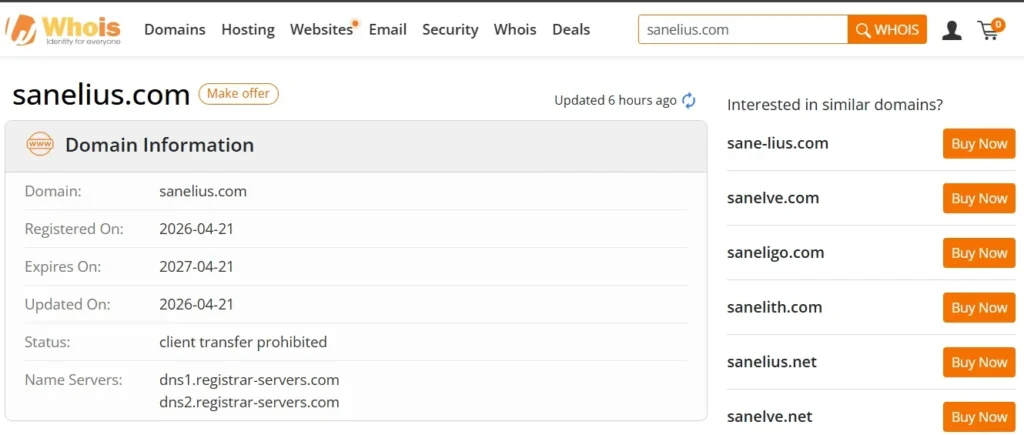Click the Expires On label
1024x435 pixels.
pyautogui.click(x=63, y=267)
